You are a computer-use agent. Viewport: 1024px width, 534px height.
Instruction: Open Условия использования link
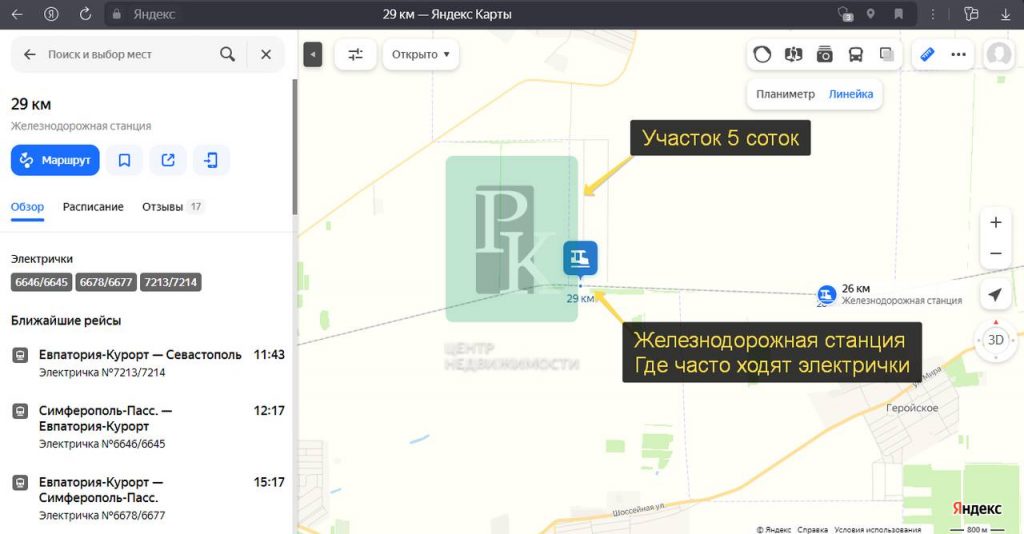click(x=877, y=529)
